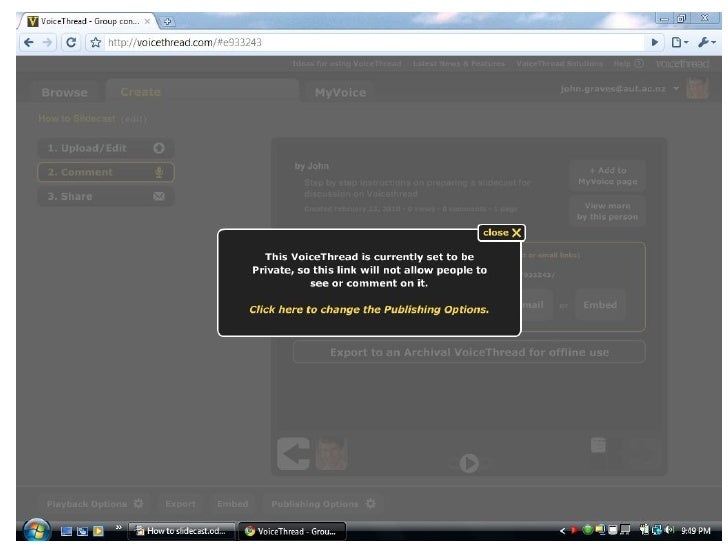Select the VoiceThread - Group con... browser tab
Viewport: 728px width, 546px height.
88,21
